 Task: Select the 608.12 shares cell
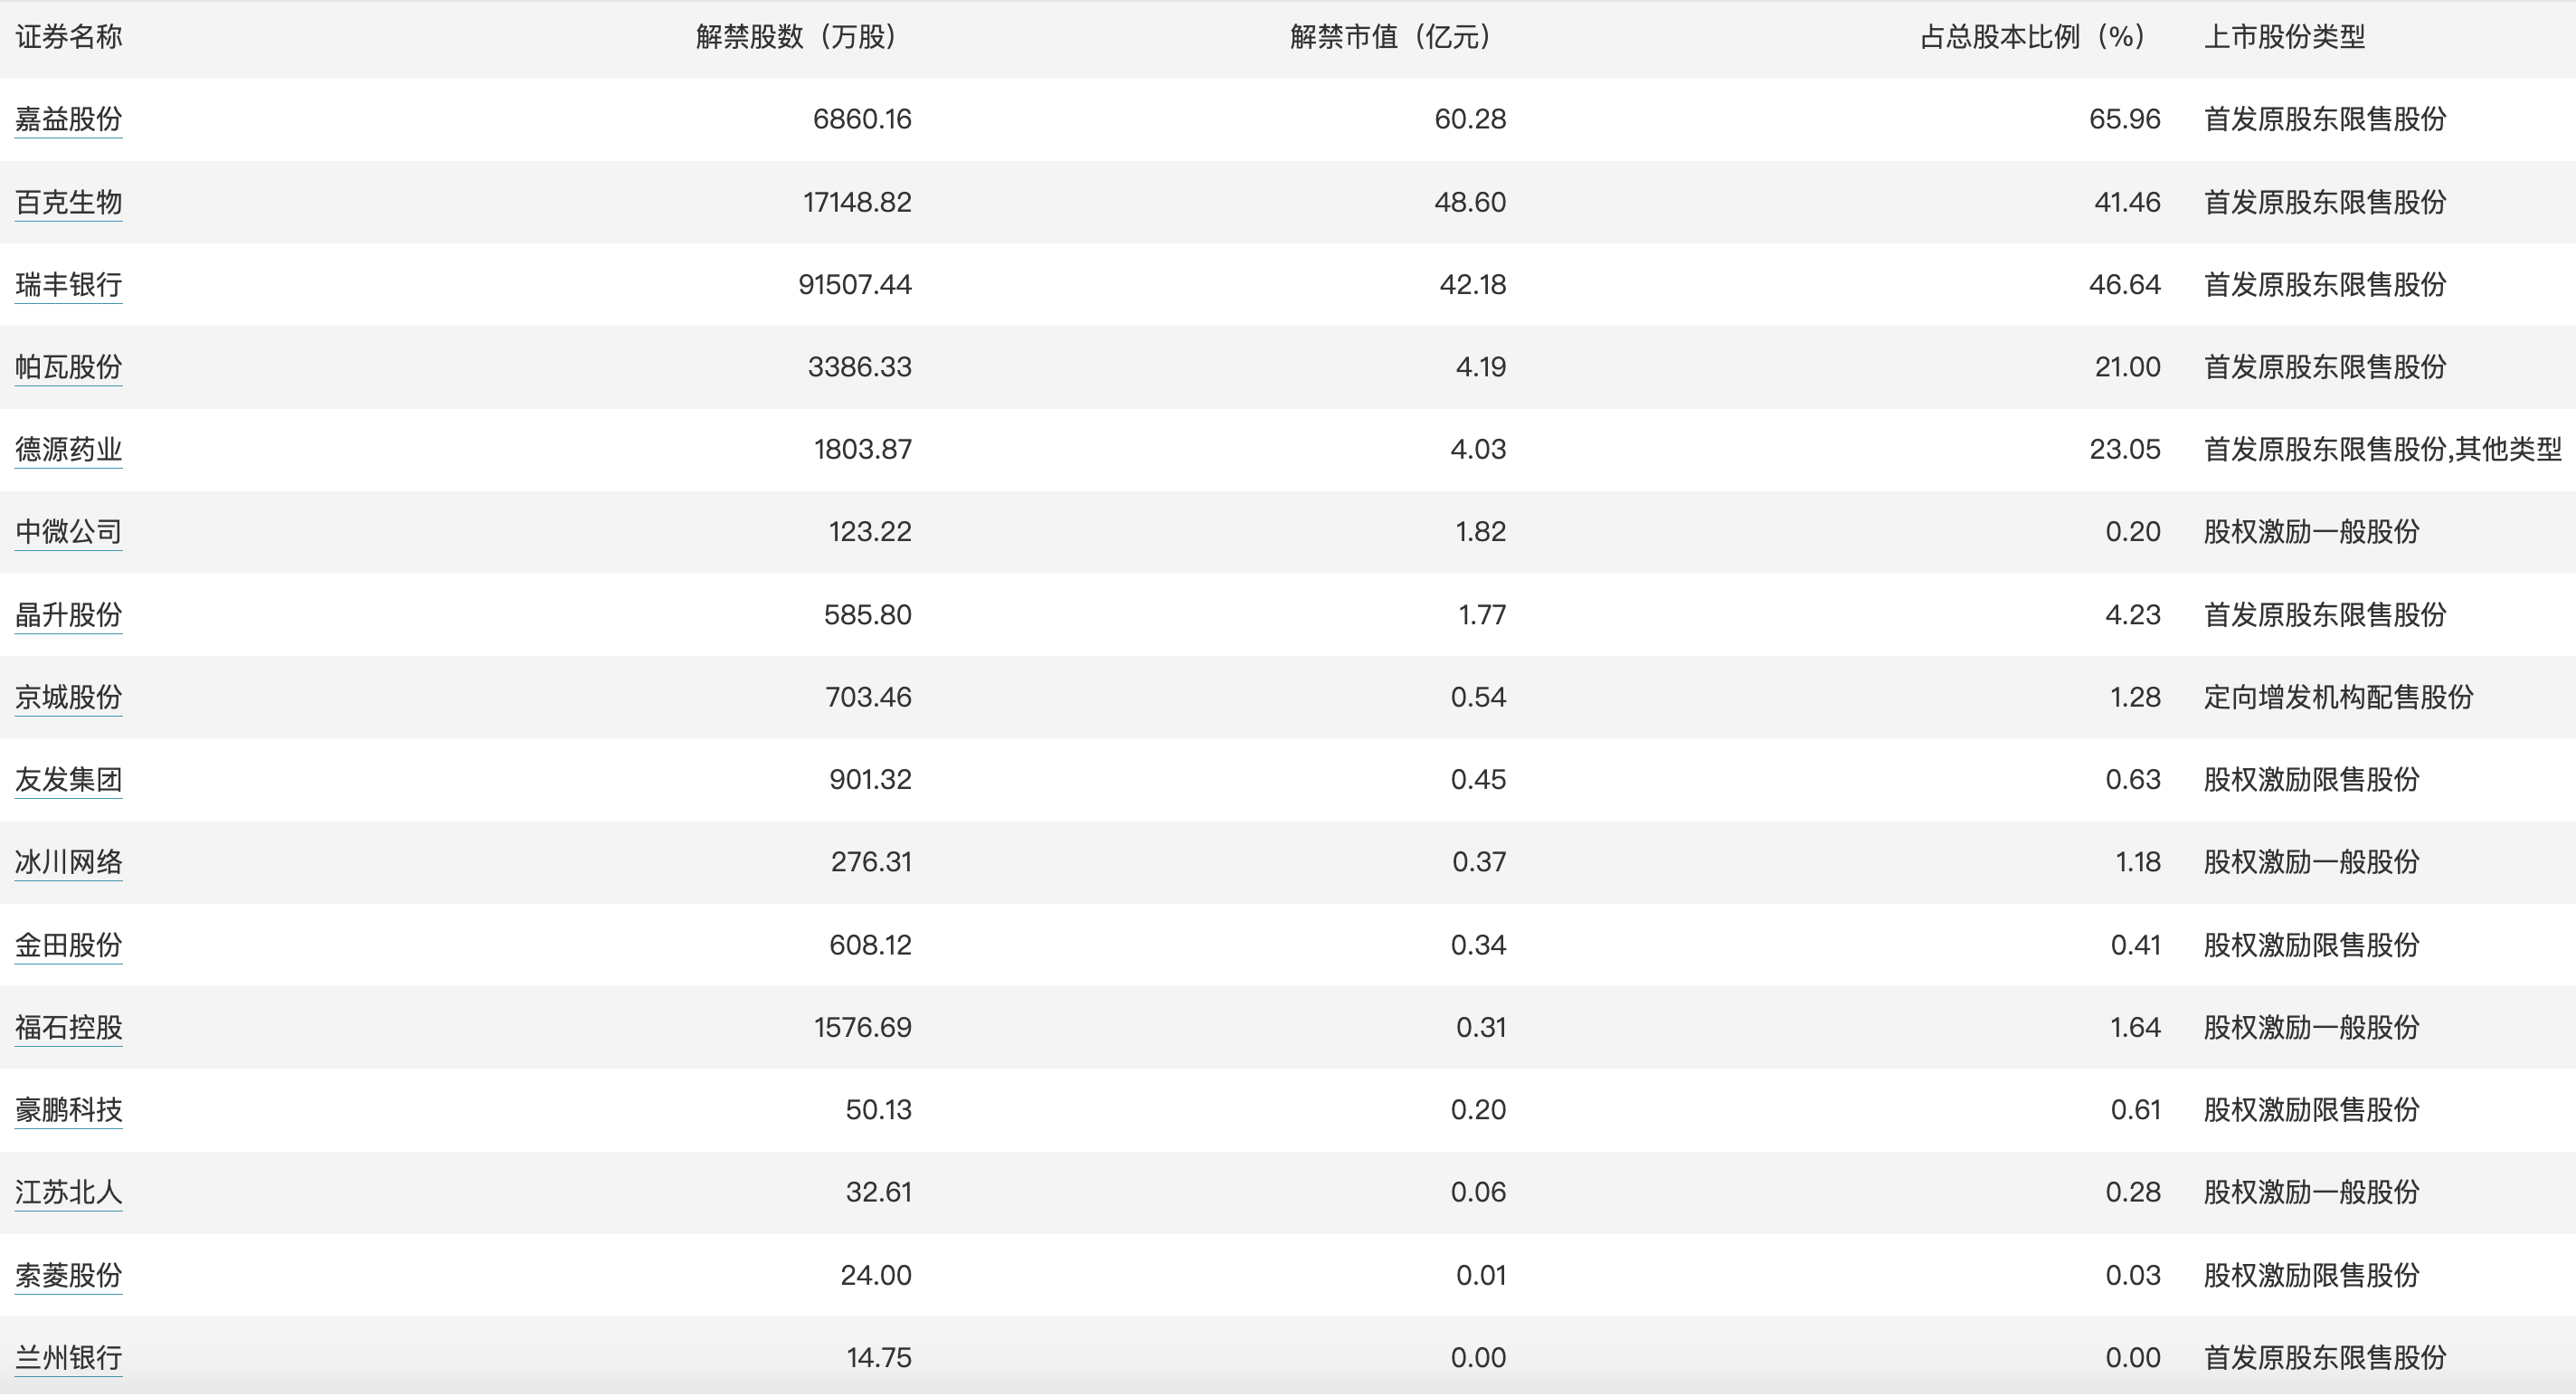(x=870, y=945)
